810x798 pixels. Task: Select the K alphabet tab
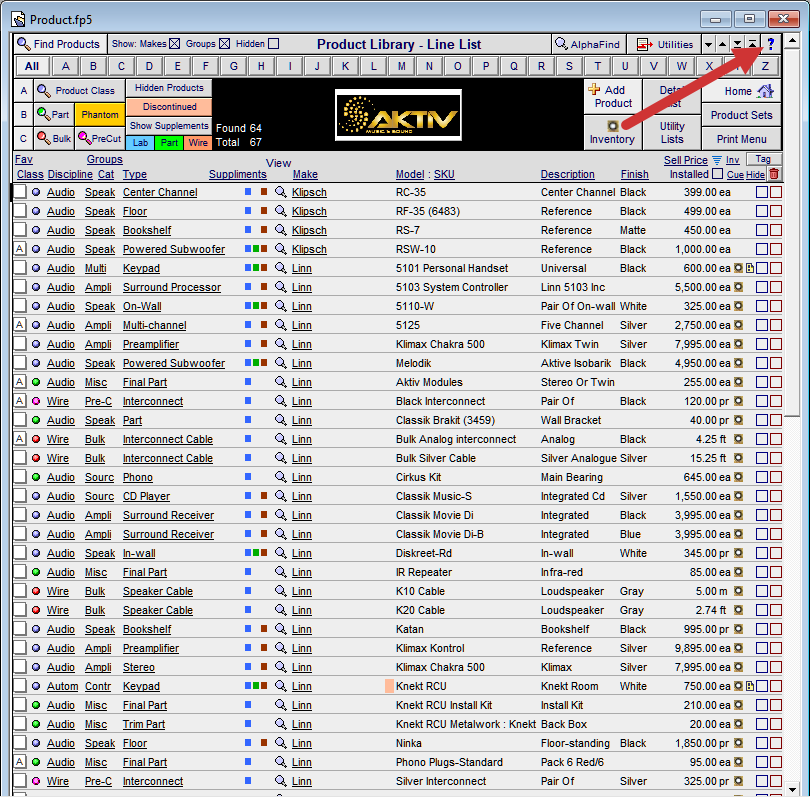(x=345, y=66)
